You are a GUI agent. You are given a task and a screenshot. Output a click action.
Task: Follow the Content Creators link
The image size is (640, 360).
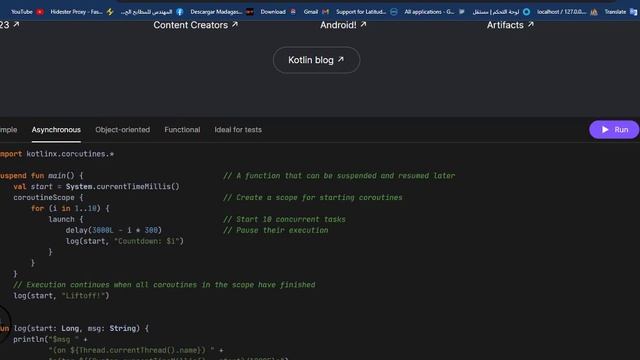tap(196, 25)
